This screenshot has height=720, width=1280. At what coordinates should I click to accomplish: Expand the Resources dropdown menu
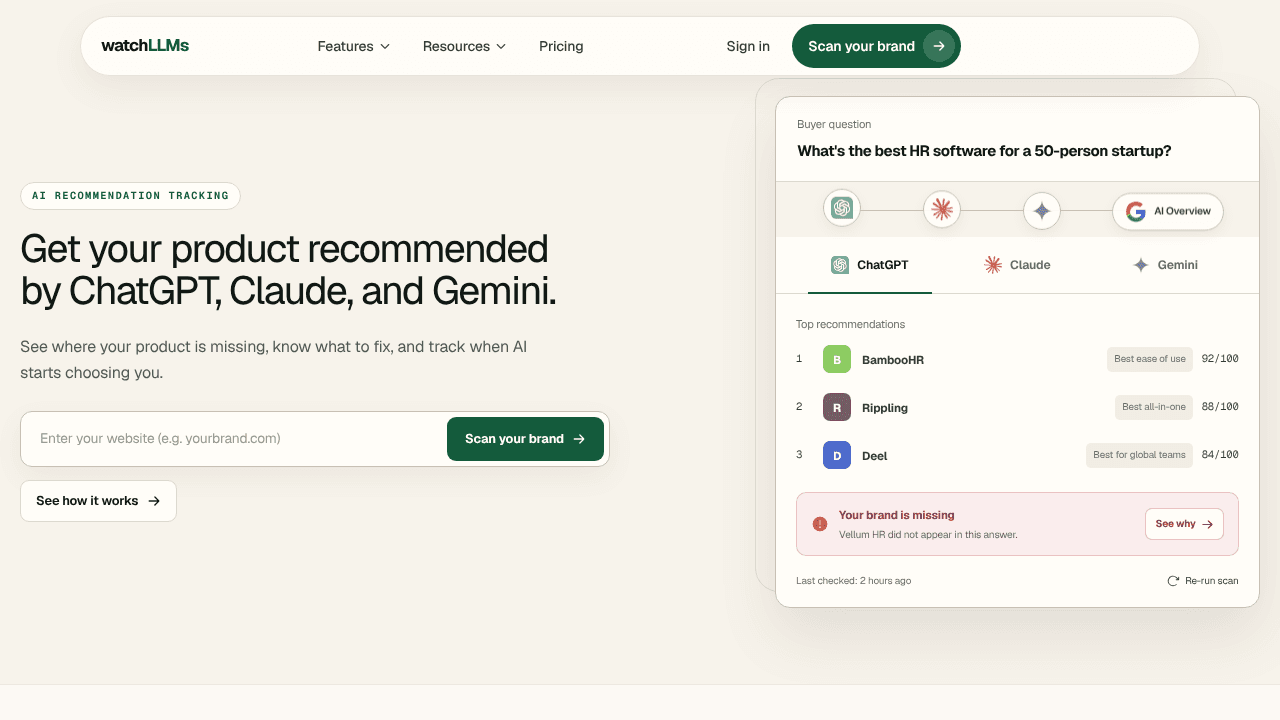coord(465,46)
